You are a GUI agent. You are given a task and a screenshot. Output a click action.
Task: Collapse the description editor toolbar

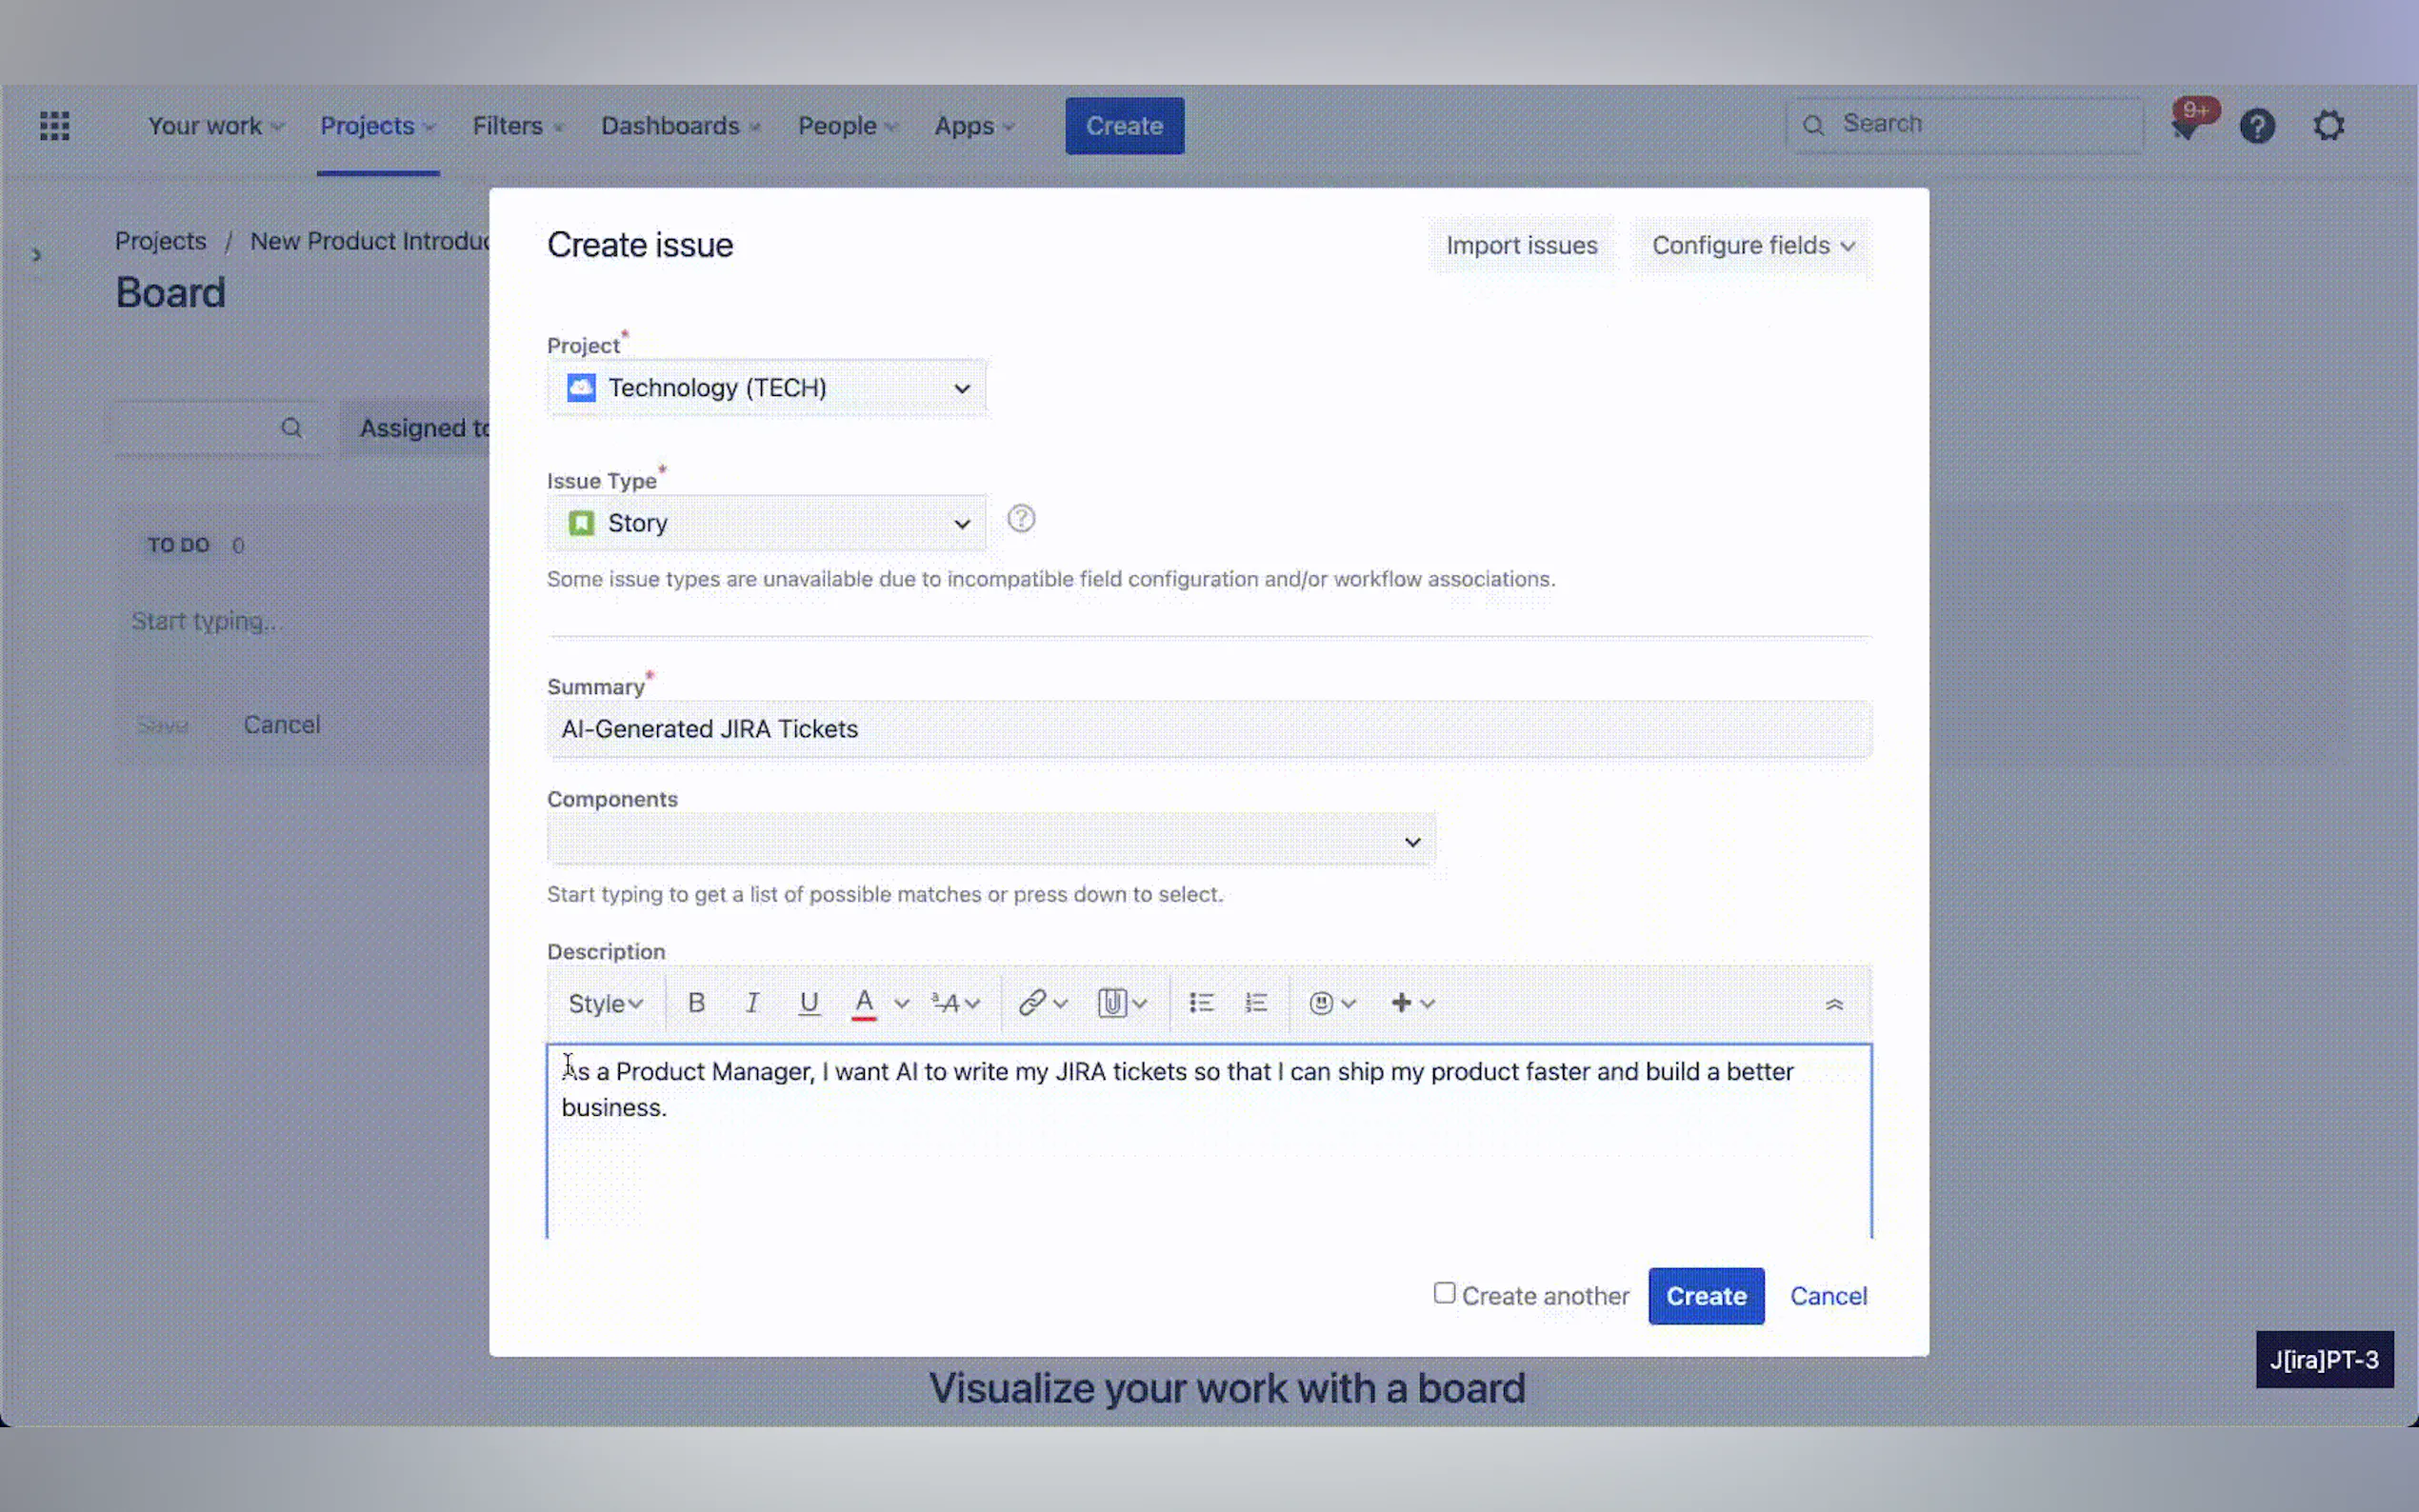click(1833, 1005)
